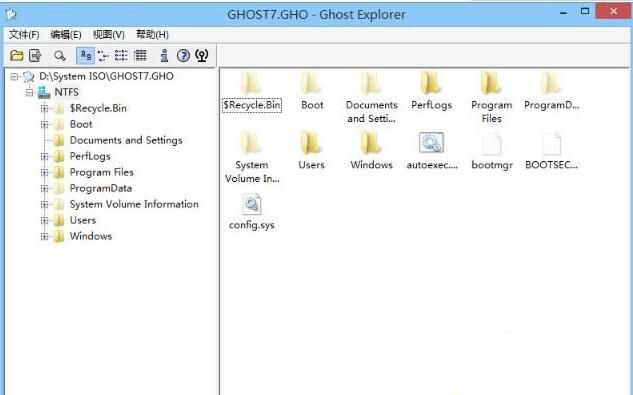Select Program Files in the folder tree
The width and height of the screenshot is (633, 395).
[102, 172]
